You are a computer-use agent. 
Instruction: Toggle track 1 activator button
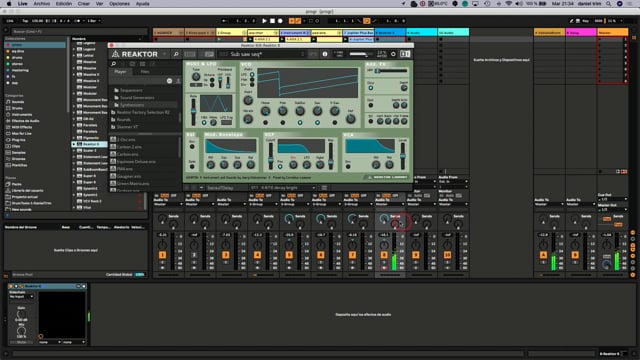162,255
